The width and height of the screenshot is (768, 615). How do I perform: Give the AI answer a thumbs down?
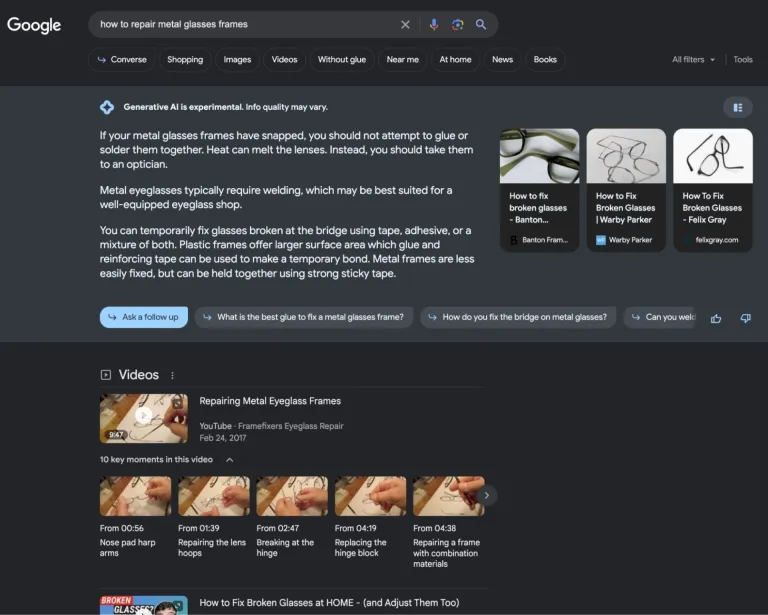(x=745, y=319)
